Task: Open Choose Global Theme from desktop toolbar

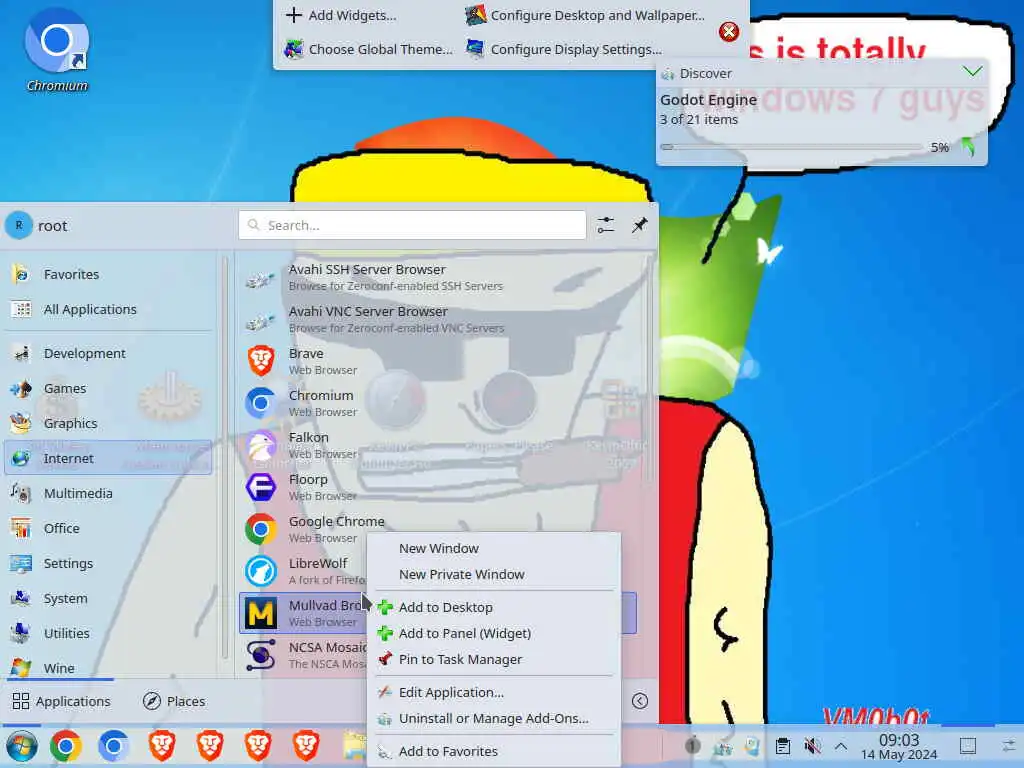Action: [x=368, y=49]
